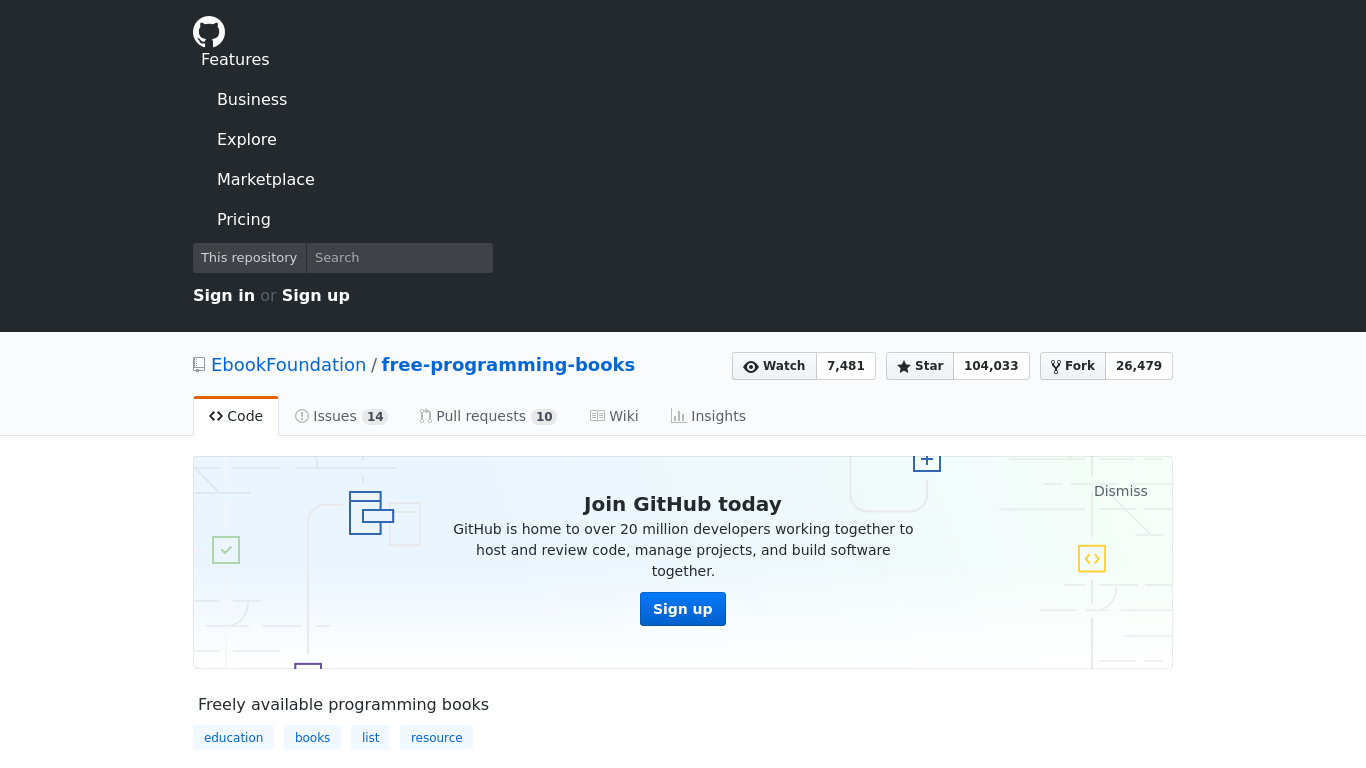Fork the repository
This screenshot has width=1366, height=768.
[x=1073, y=366]
